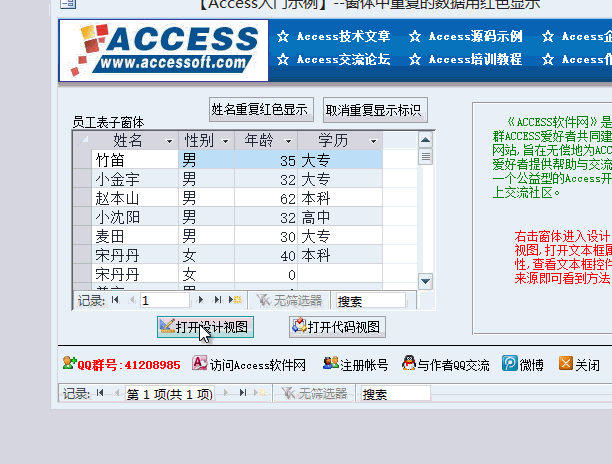Click the 学历 cell 高中
The height and width of the screenshot is (464, 612).
pos(340,217)
